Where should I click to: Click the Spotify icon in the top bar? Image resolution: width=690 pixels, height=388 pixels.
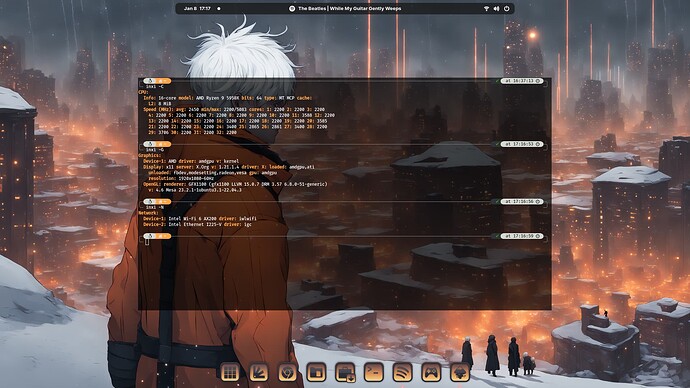[x=292, y=8]
